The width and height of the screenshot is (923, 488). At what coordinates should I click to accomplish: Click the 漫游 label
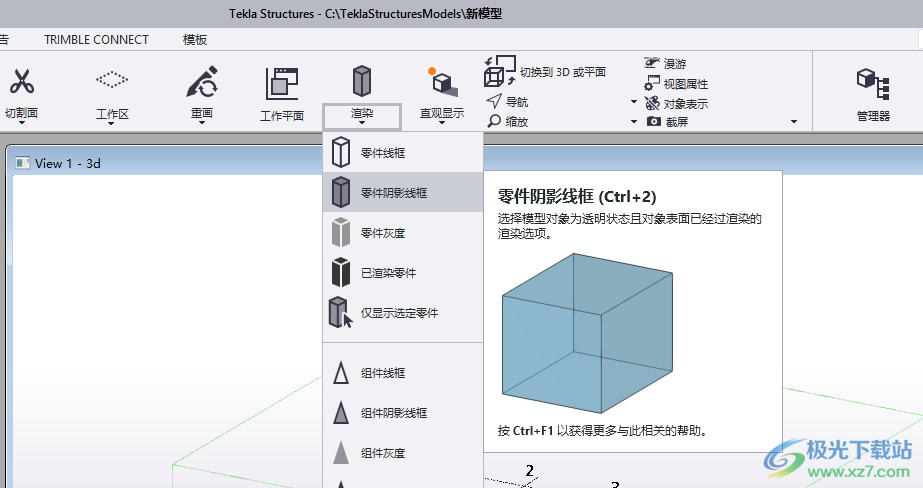675,64
